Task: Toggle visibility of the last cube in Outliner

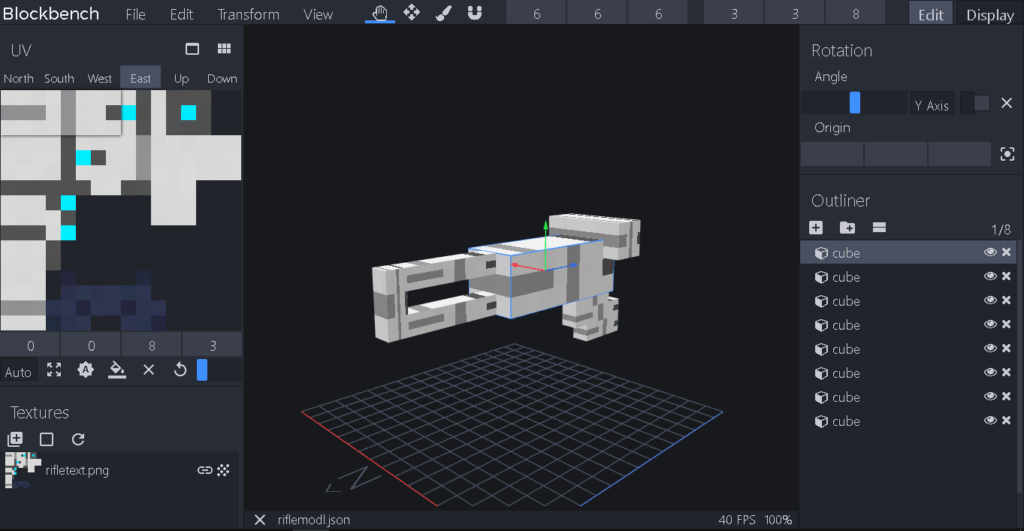Action: click(x=989, y=421)
